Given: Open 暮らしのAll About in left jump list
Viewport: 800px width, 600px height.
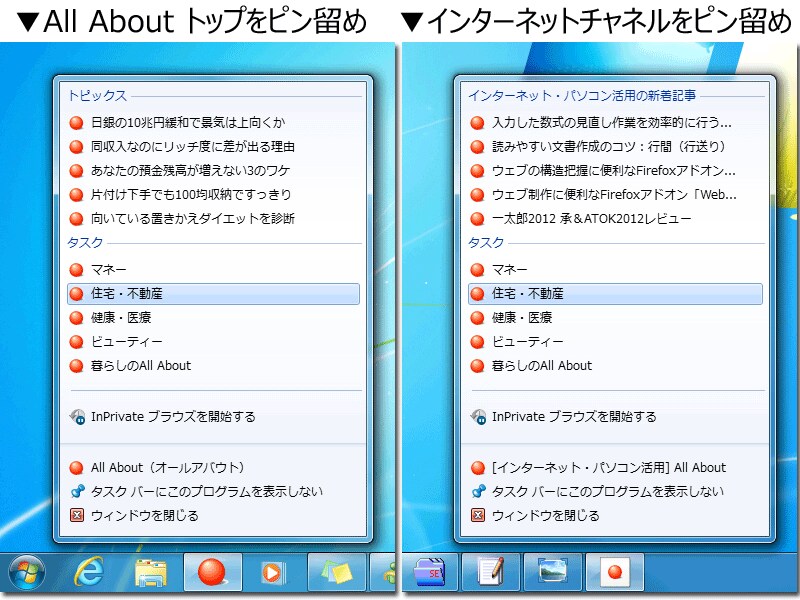Looking at the screenshot, I should coord(213,365).
